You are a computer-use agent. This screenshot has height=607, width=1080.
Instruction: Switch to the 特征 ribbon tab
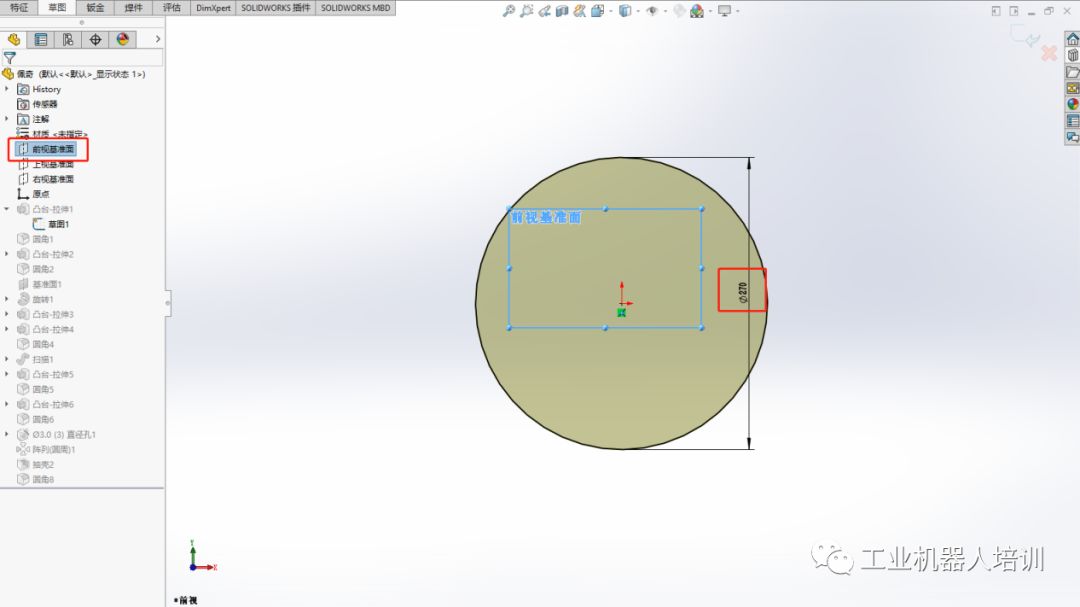[19, 8]
